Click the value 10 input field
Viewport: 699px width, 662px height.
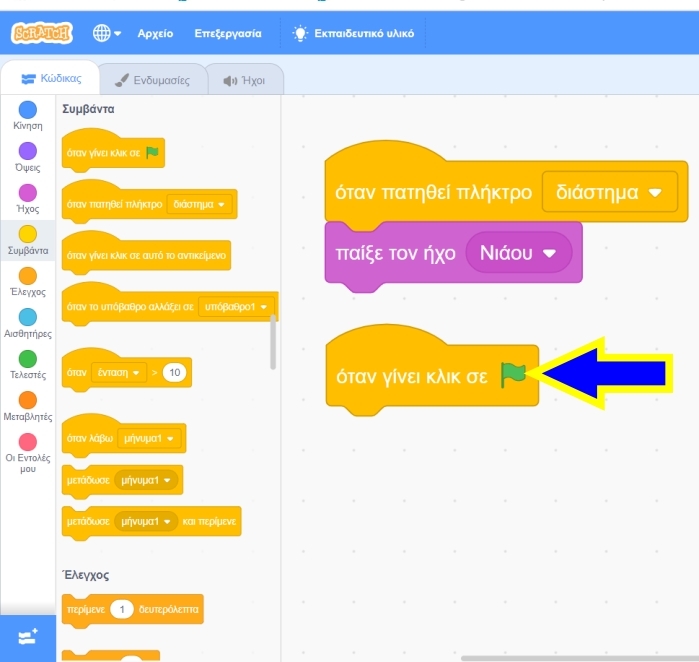[x=175, y=373]
